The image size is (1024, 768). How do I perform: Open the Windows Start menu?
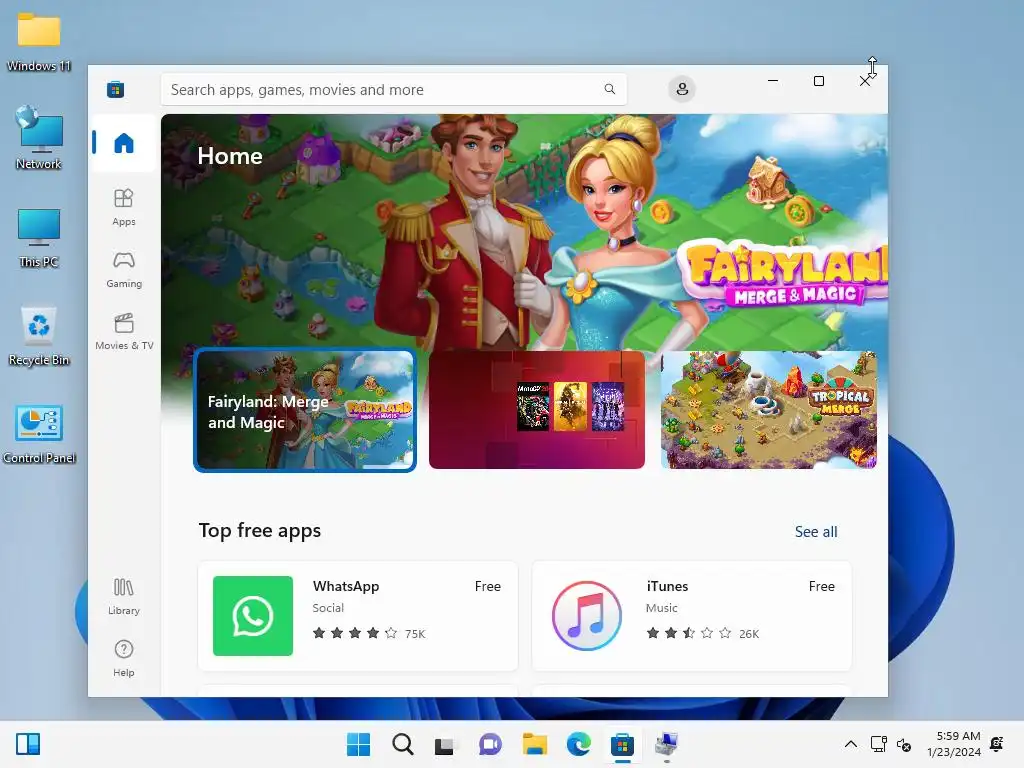pyautogui.click(x=358, y=744)
